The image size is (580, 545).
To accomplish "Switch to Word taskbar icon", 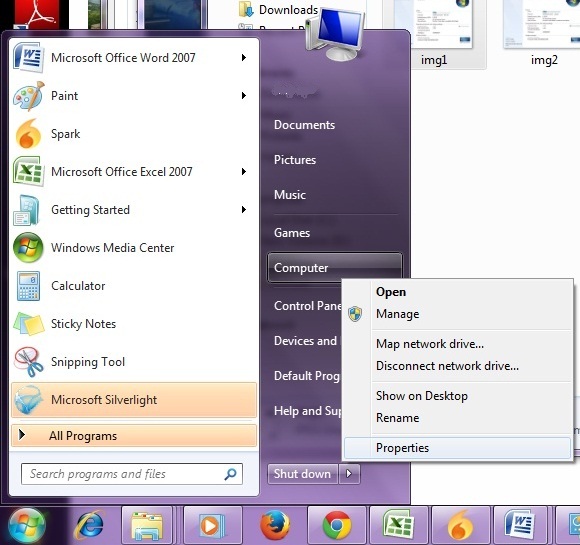I will pyautogui.click(x=520, y=525).
